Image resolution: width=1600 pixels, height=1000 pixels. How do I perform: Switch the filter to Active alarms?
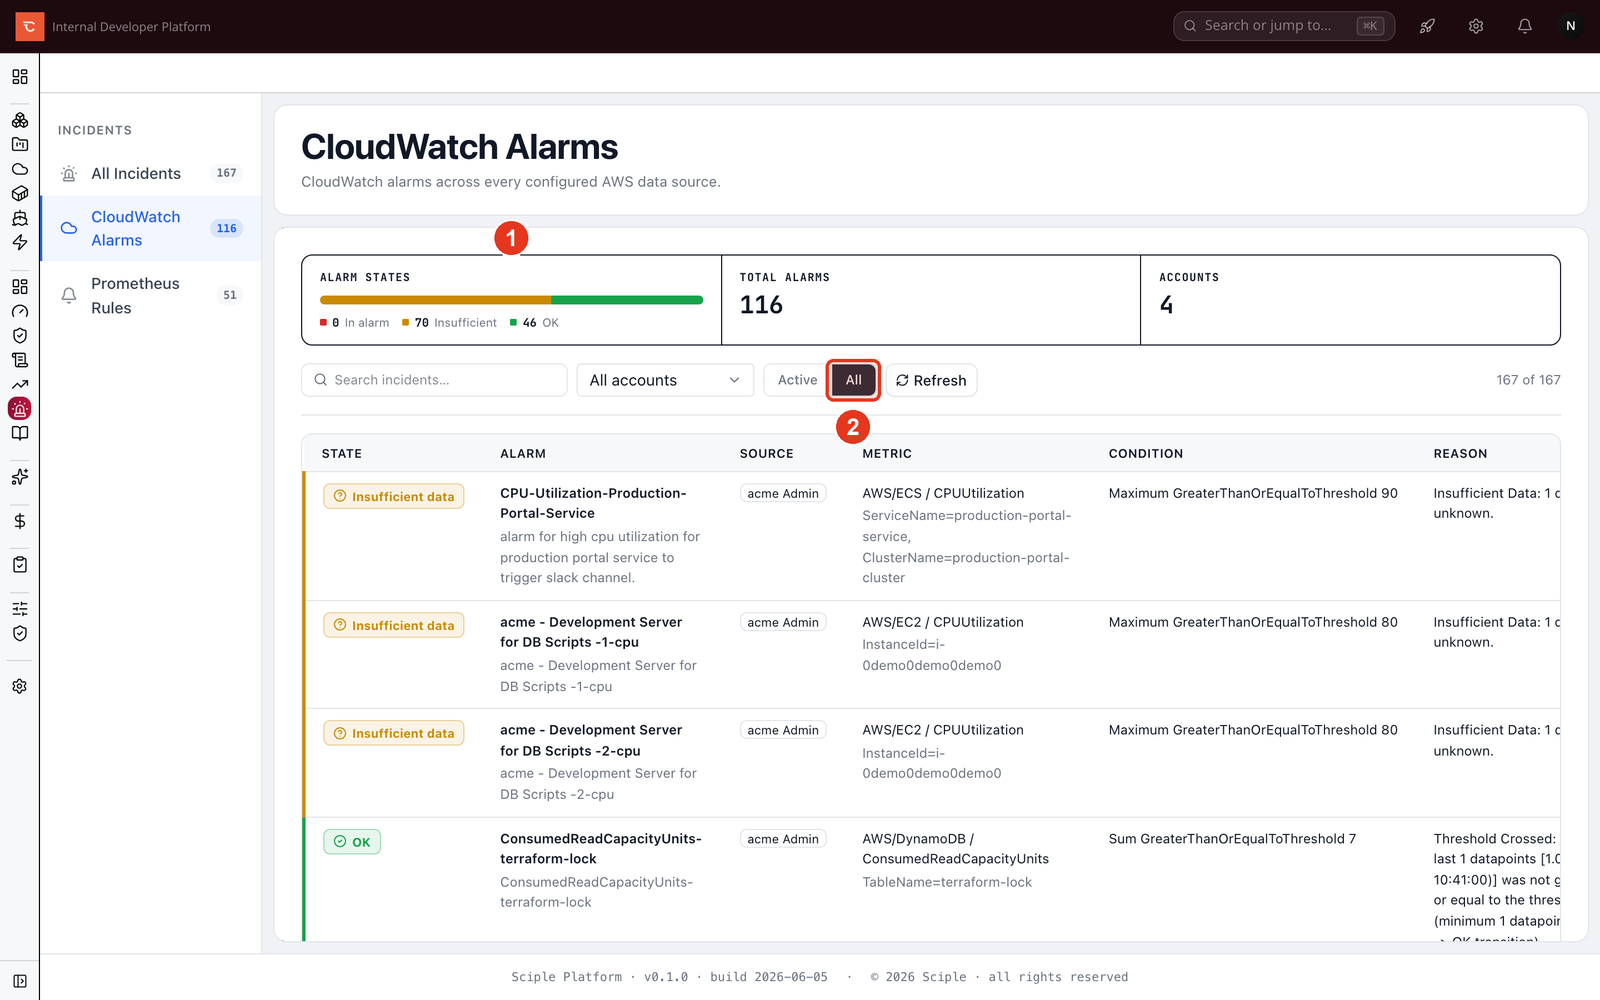(797, 380)
